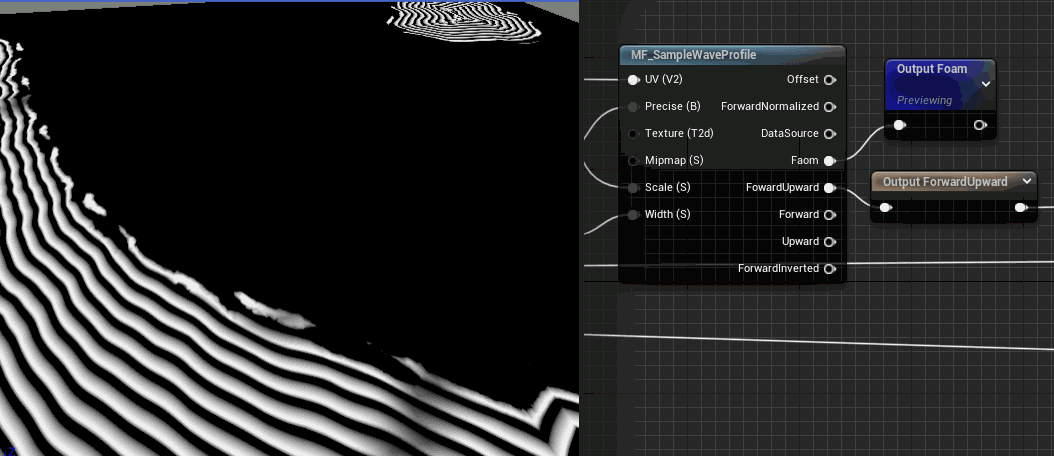Screen dimensions: 1054x456
Task: Click the Scale (S) input pin
Action: 633,188
